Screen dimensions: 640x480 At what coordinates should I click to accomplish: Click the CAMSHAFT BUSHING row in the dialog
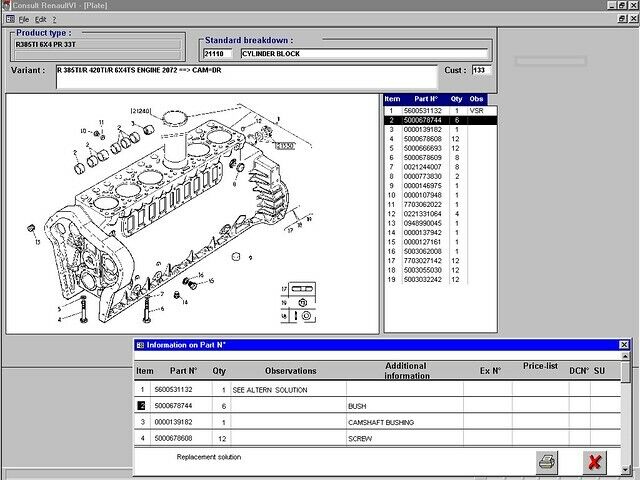[380, 423]
